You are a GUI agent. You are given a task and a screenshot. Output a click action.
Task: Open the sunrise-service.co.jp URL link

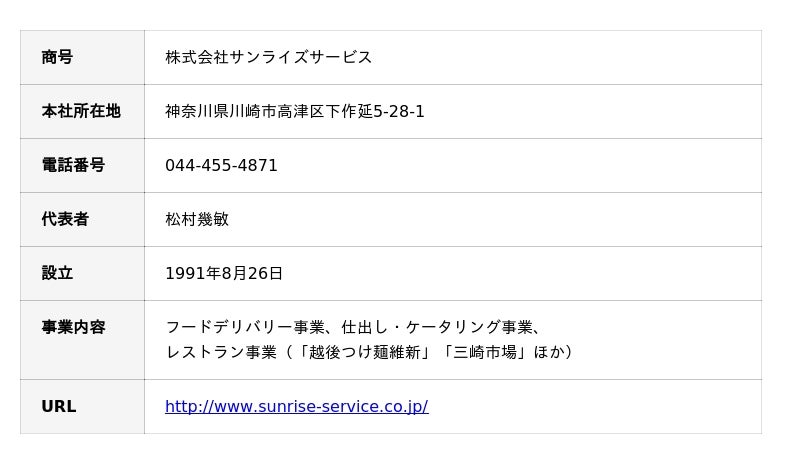tap(296, 406)
